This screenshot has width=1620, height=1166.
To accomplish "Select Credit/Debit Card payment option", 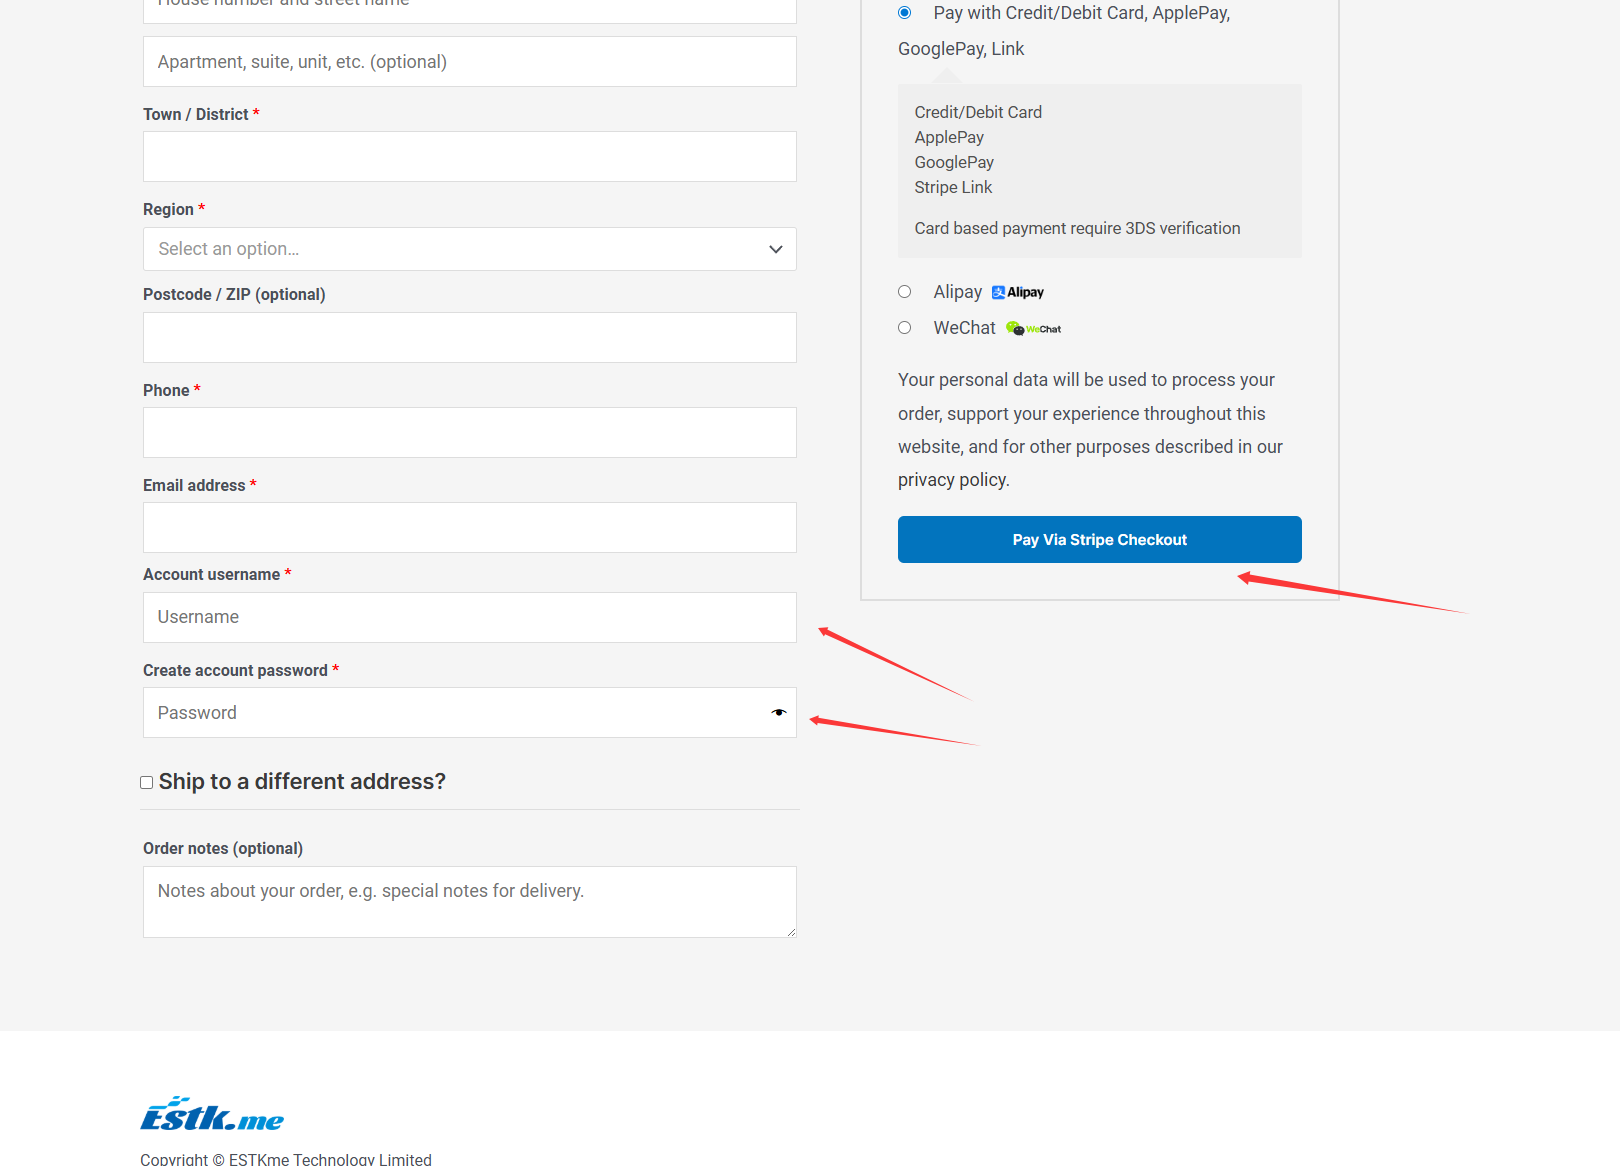I will click(905, 13).
